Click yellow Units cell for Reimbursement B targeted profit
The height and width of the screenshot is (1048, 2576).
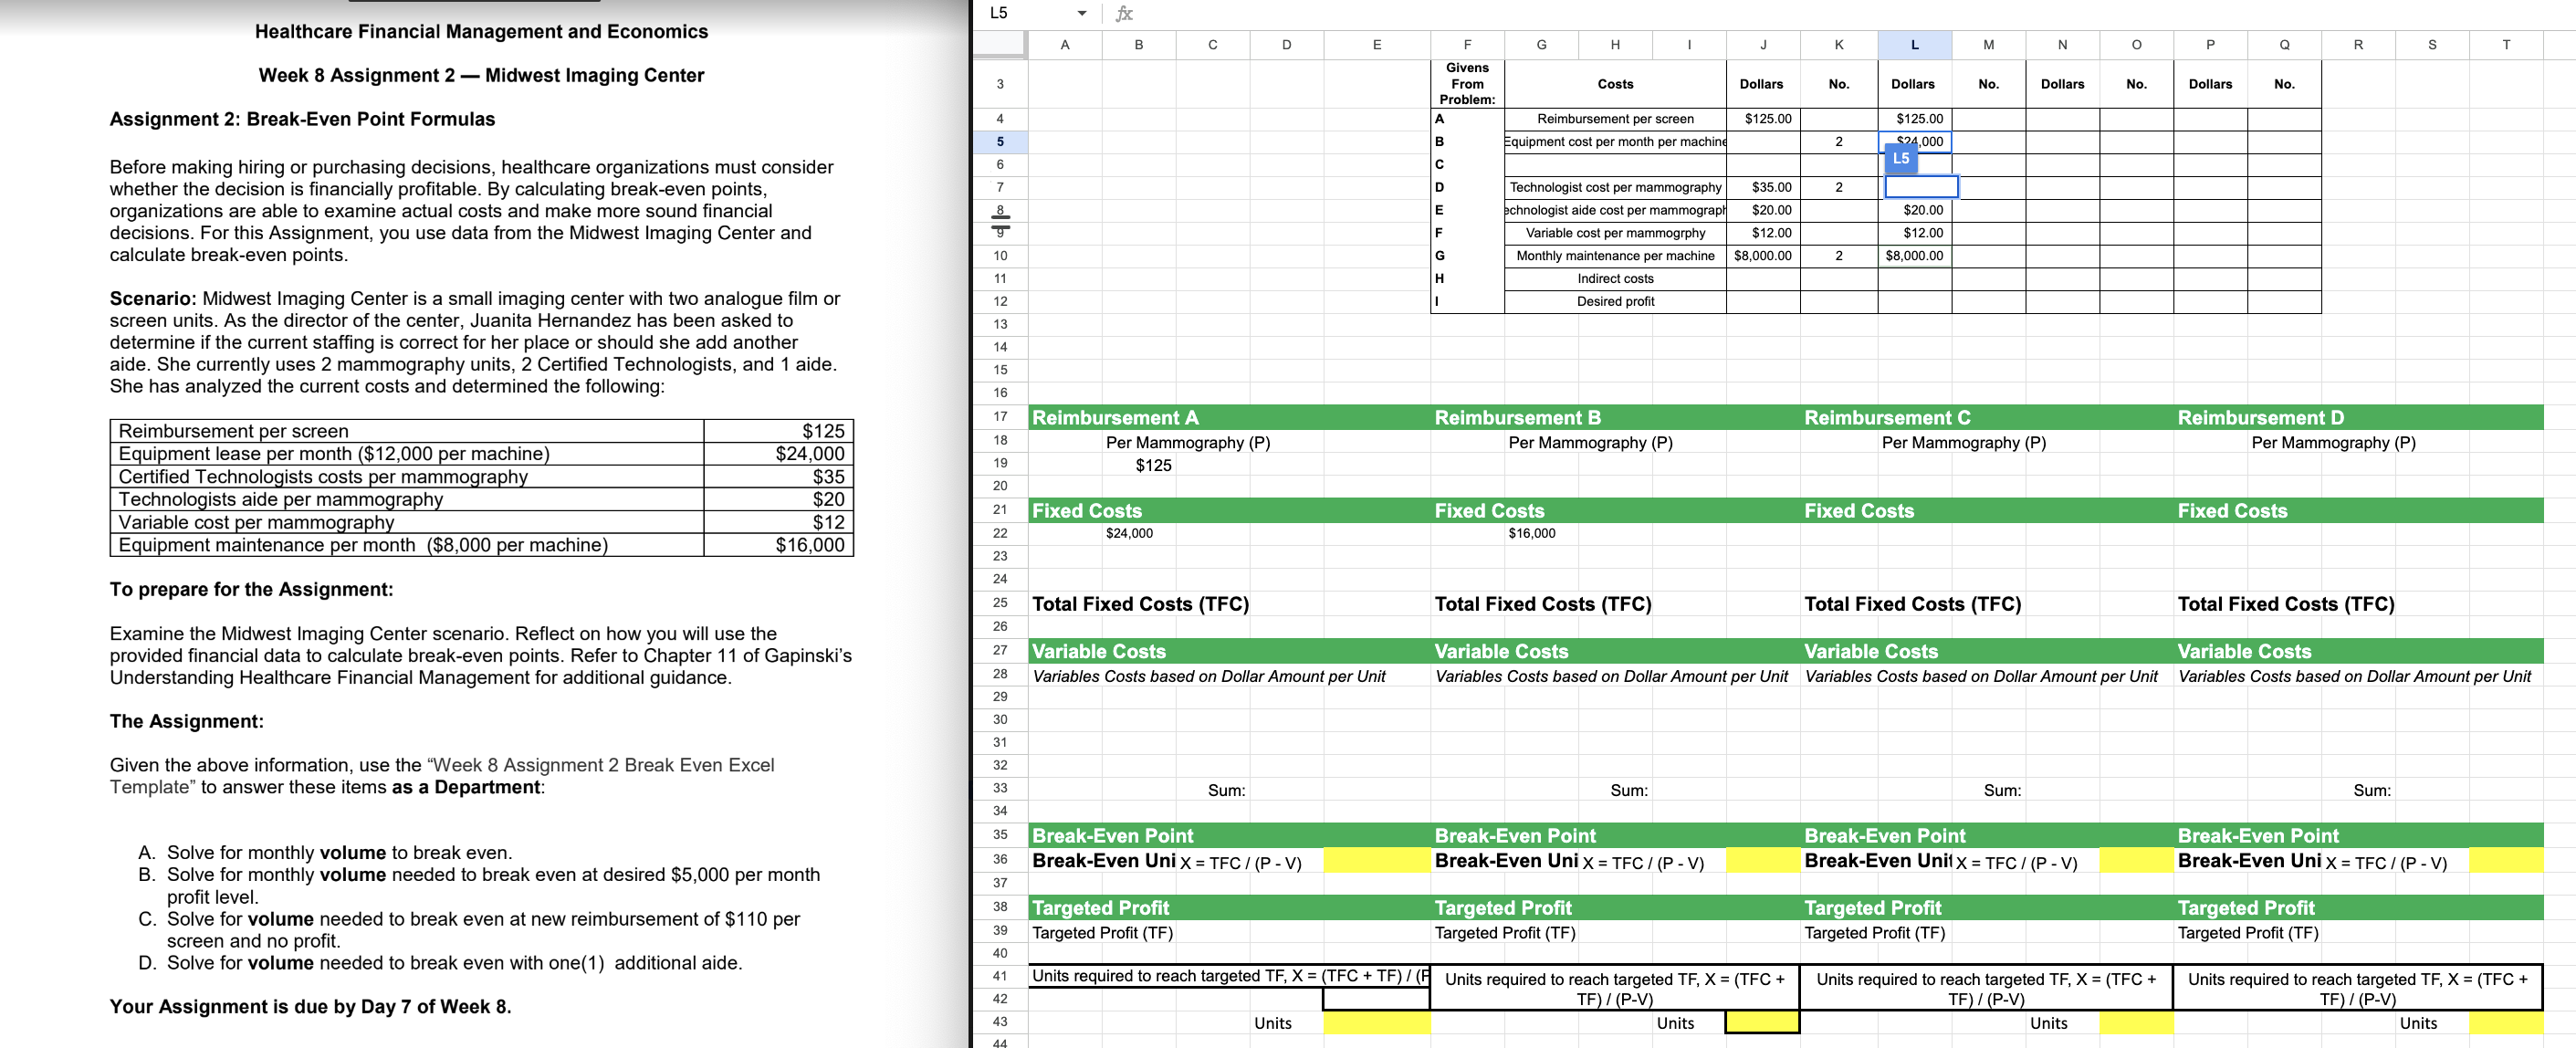pyautogui.click(x=1761, y=1022)
